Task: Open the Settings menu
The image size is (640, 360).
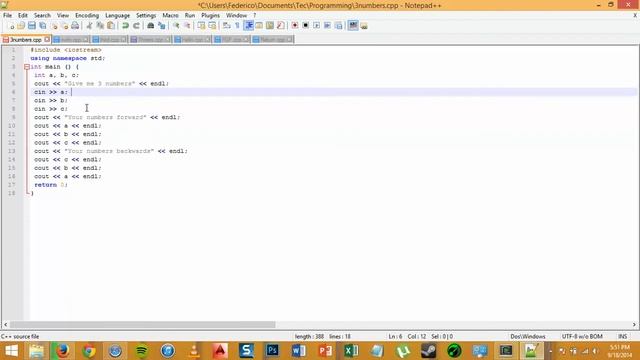Action: [146, 16]
